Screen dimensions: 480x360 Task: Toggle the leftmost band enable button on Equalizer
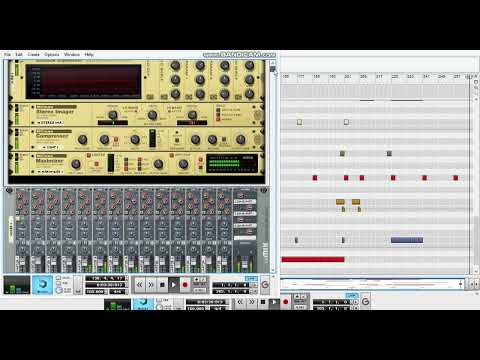150,97
